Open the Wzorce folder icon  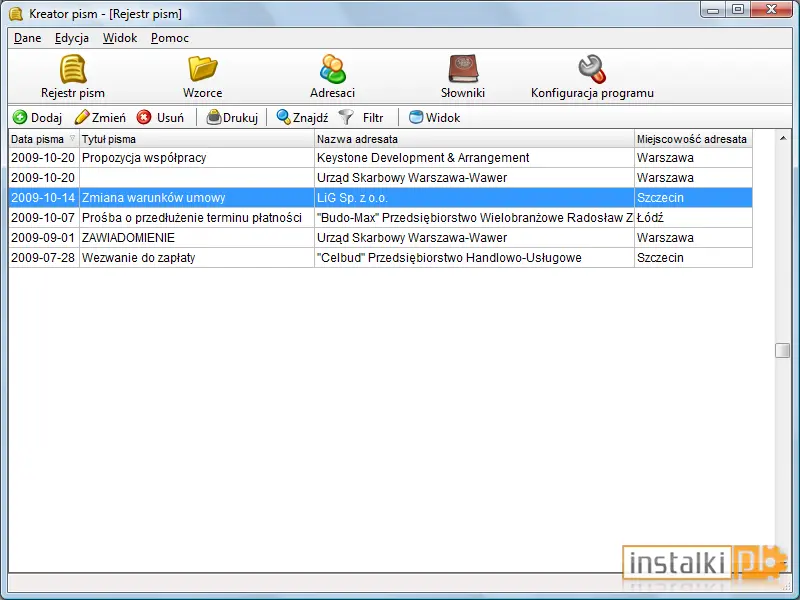tap(203, 69)
